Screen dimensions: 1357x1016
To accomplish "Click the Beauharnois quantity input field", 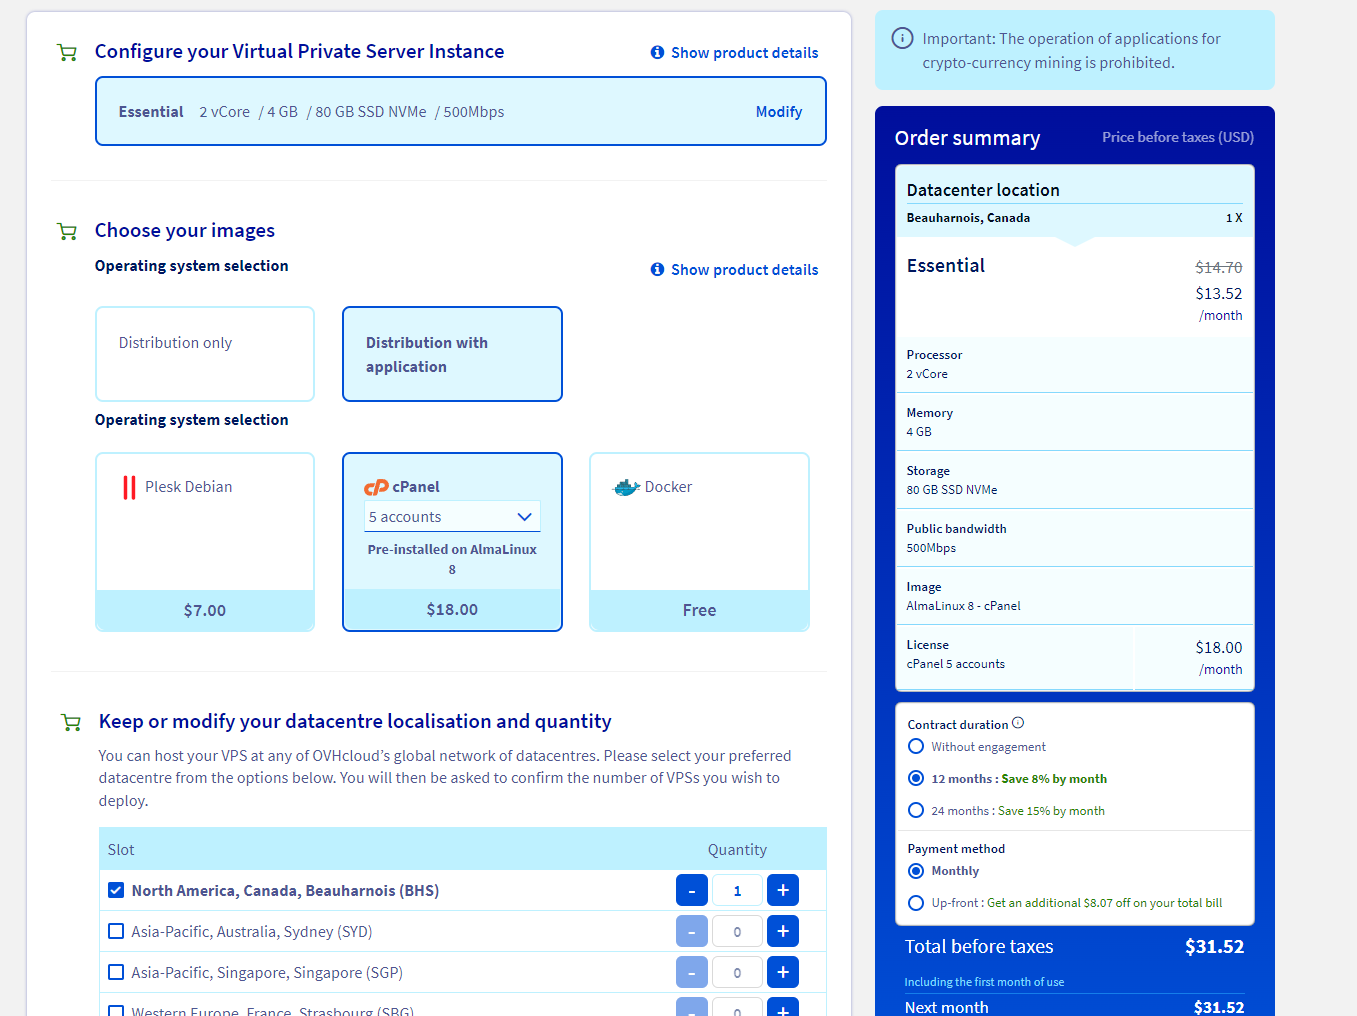I will click(737, 890).
